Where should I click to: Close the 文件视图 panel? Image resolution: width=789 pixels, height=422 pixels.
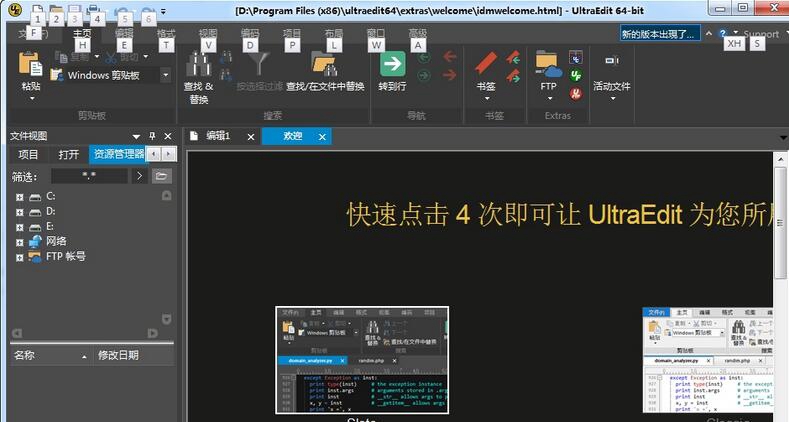click(x=168, y=136)
